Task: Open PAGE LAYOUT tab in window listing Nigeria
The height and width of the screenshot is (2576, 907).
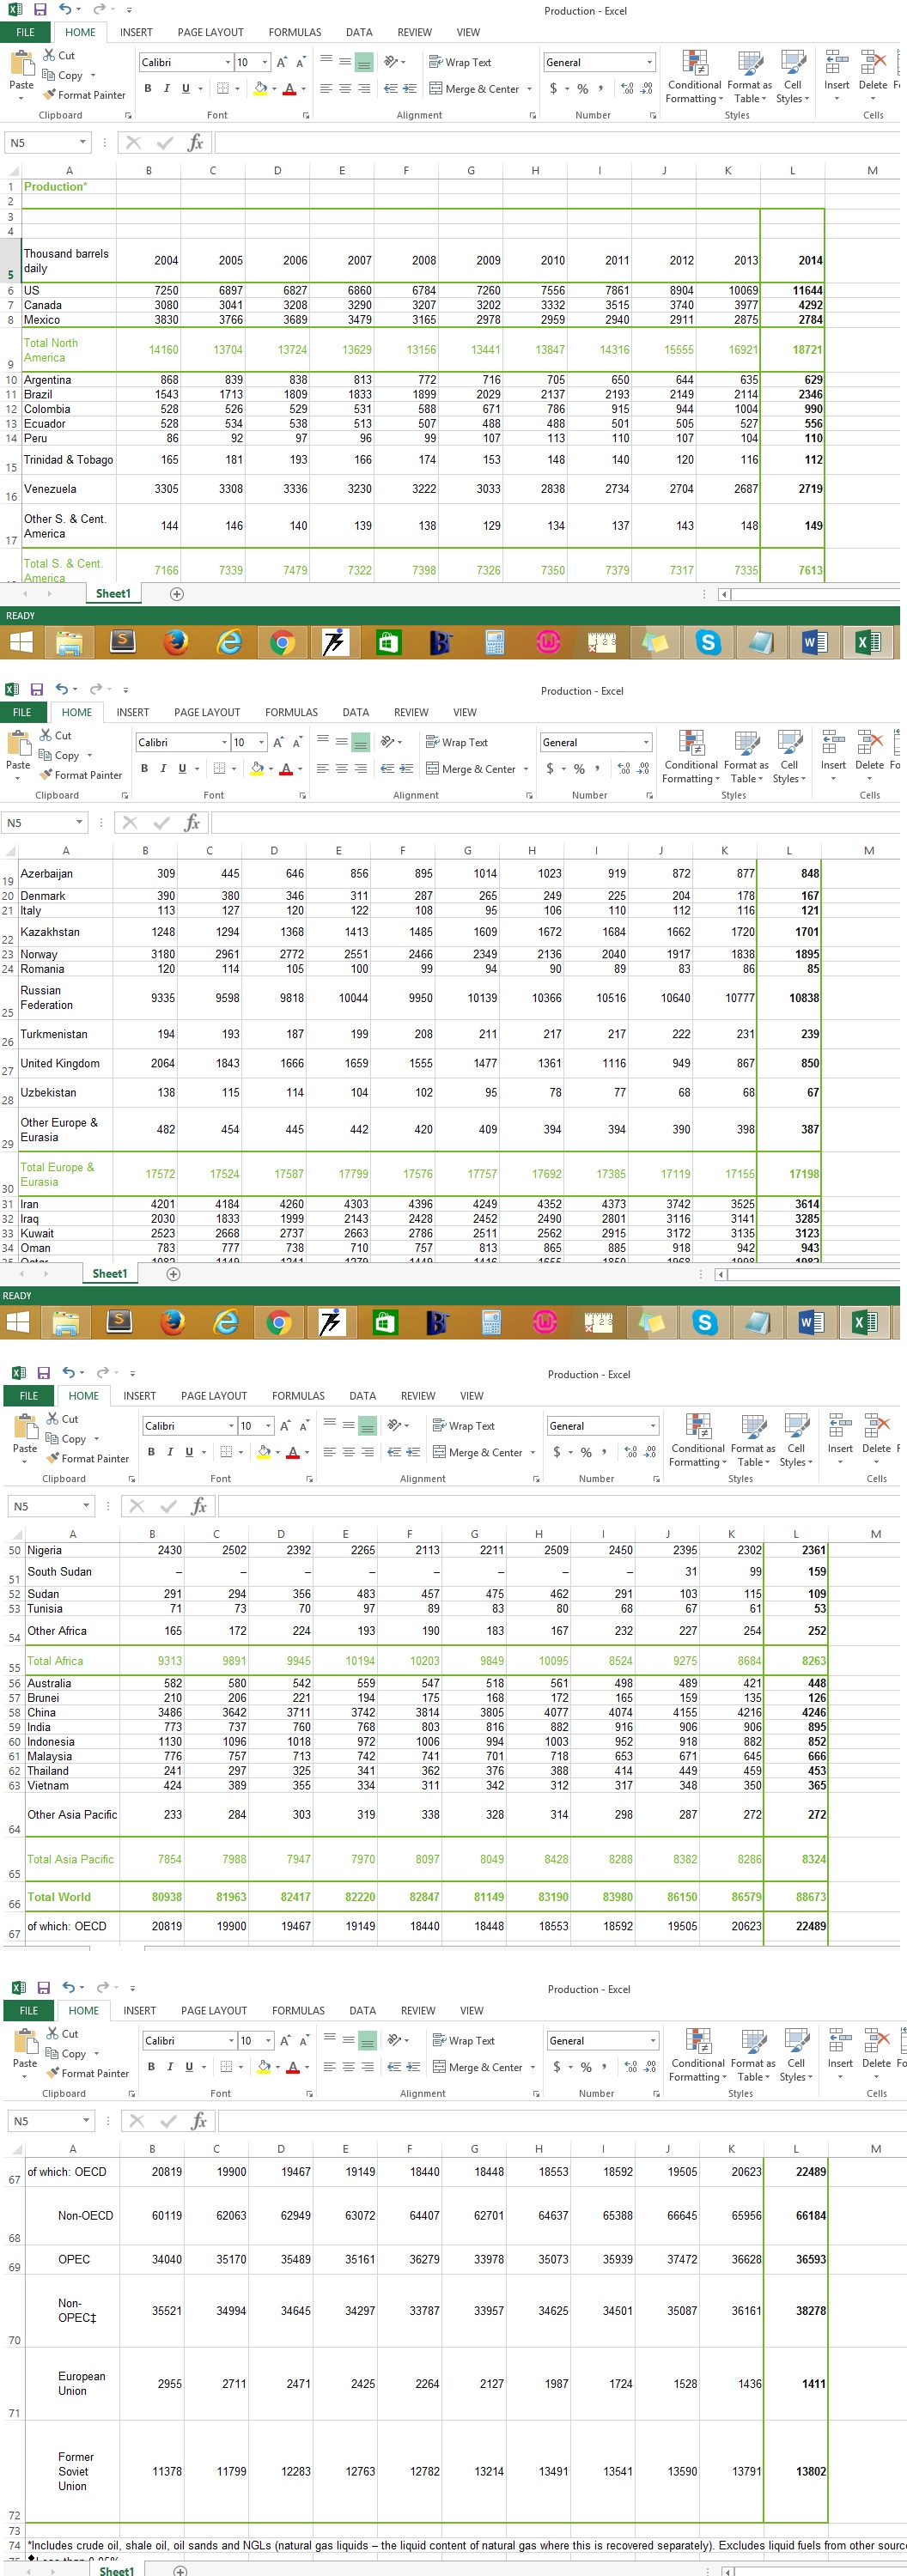Action: [214, 1395]
